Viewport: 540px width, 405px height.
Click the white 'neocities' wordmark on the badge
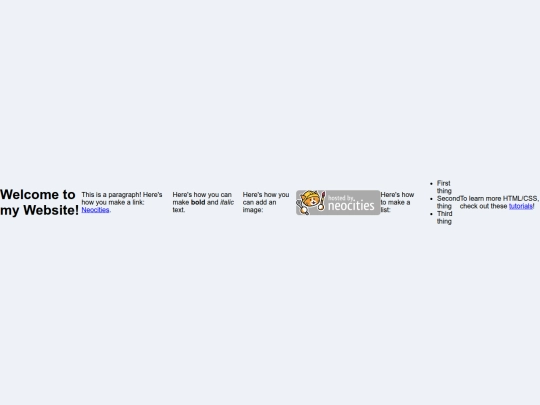coord(351,206)
